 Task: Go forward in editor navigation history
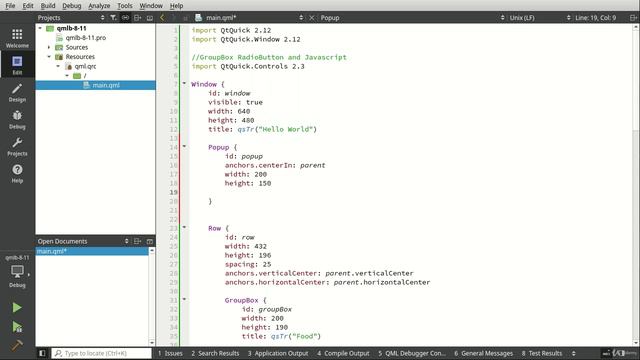[174, 18]
